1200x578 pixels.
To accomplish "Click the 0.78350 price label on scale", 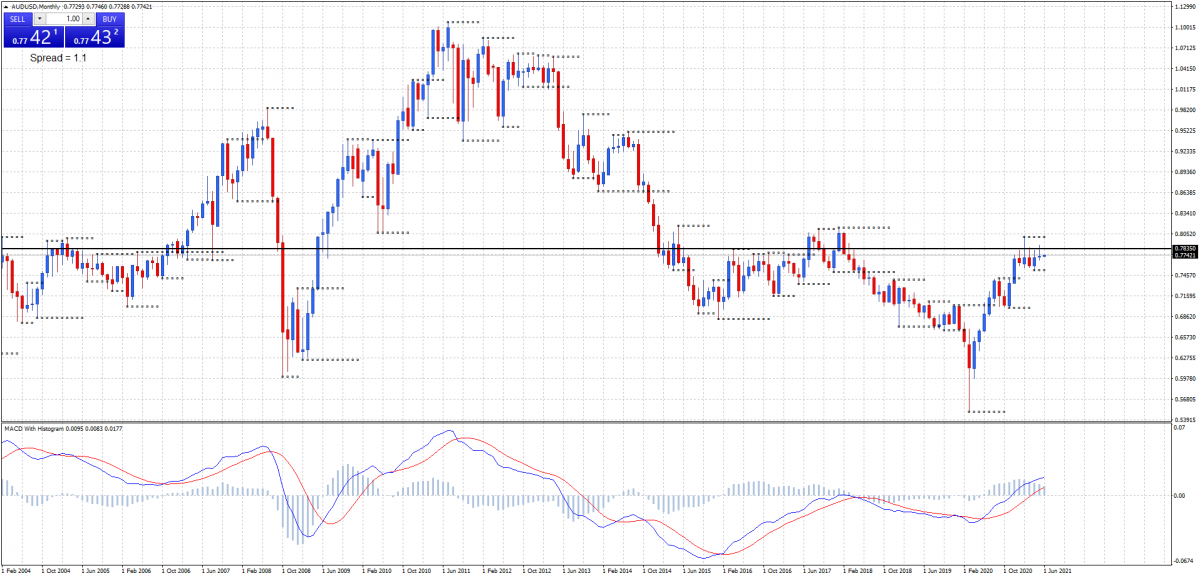I will pyautogui.click(x=1184, y=248).
